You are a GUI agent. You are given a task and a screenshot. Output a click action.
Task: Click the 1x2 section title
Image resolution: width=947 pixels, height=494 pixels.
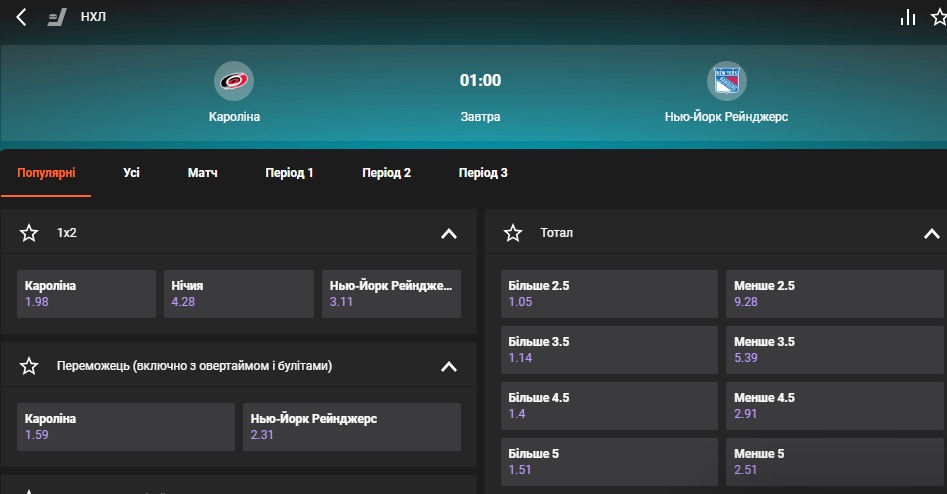[x=66, y=233]
